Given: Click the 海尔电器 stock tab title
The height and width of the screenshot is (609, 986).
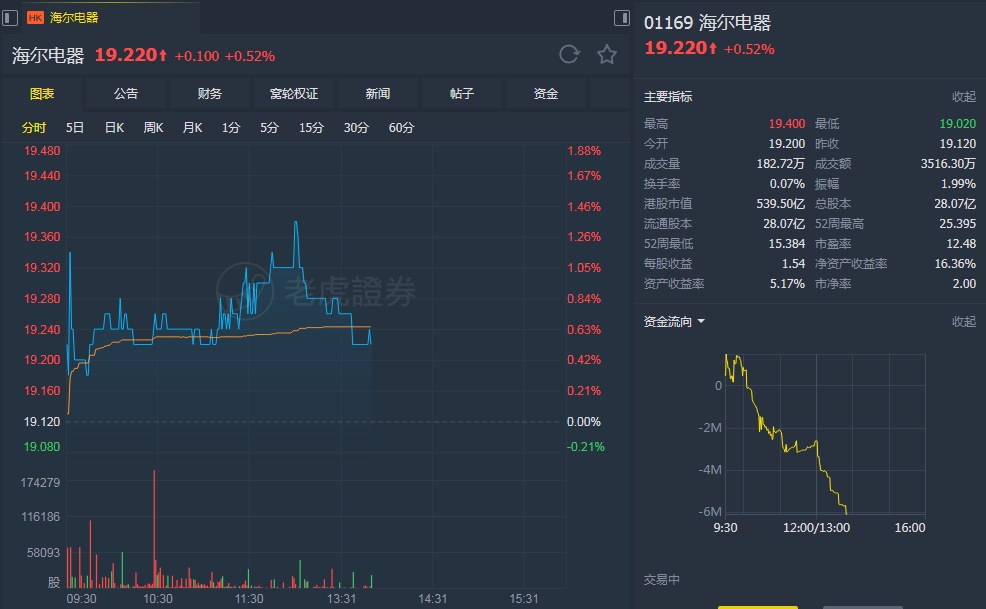Looking at the screenshot, I should [x=74, y=18].
